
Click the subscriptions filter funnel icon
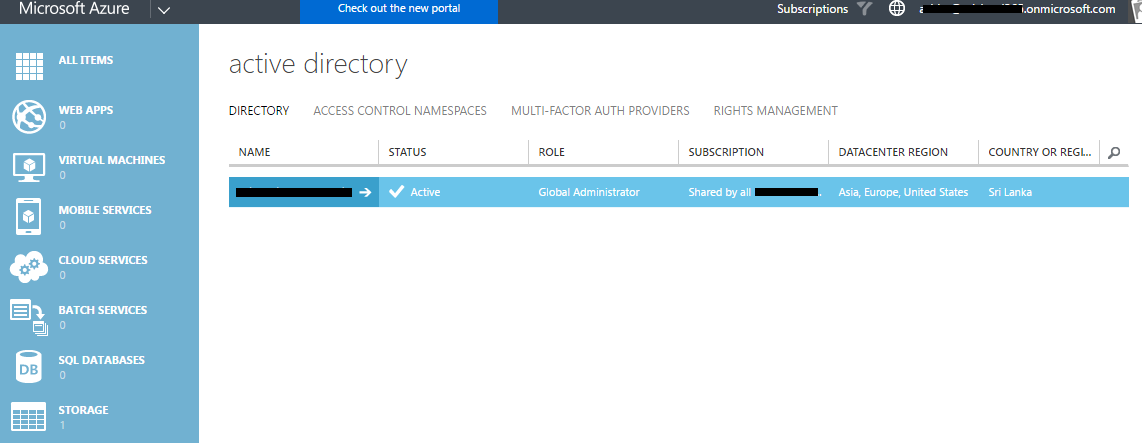pos(865,9)
